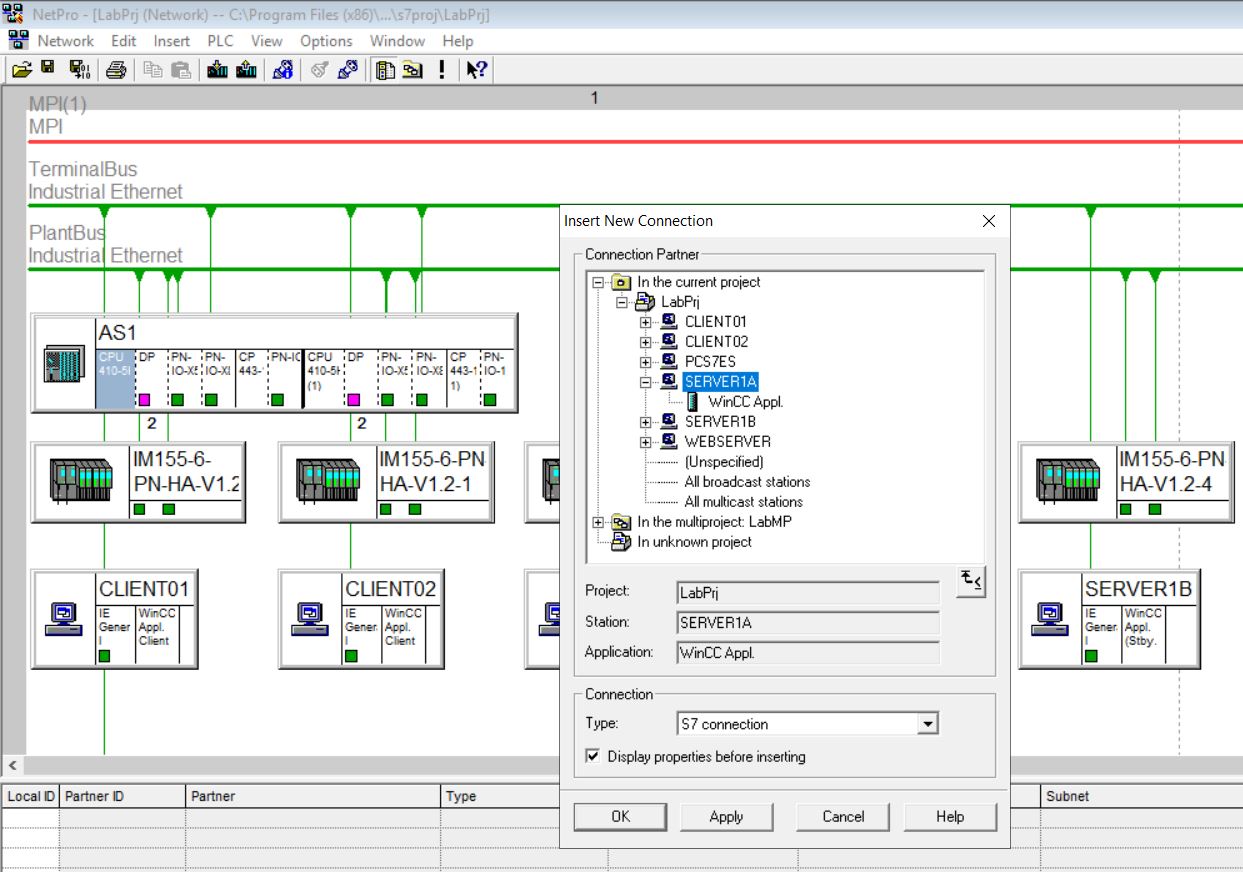The width and height of the screenshot is (1243, 872).
Task: Click the dialog Help button
Action: click(x=950, y=817)
